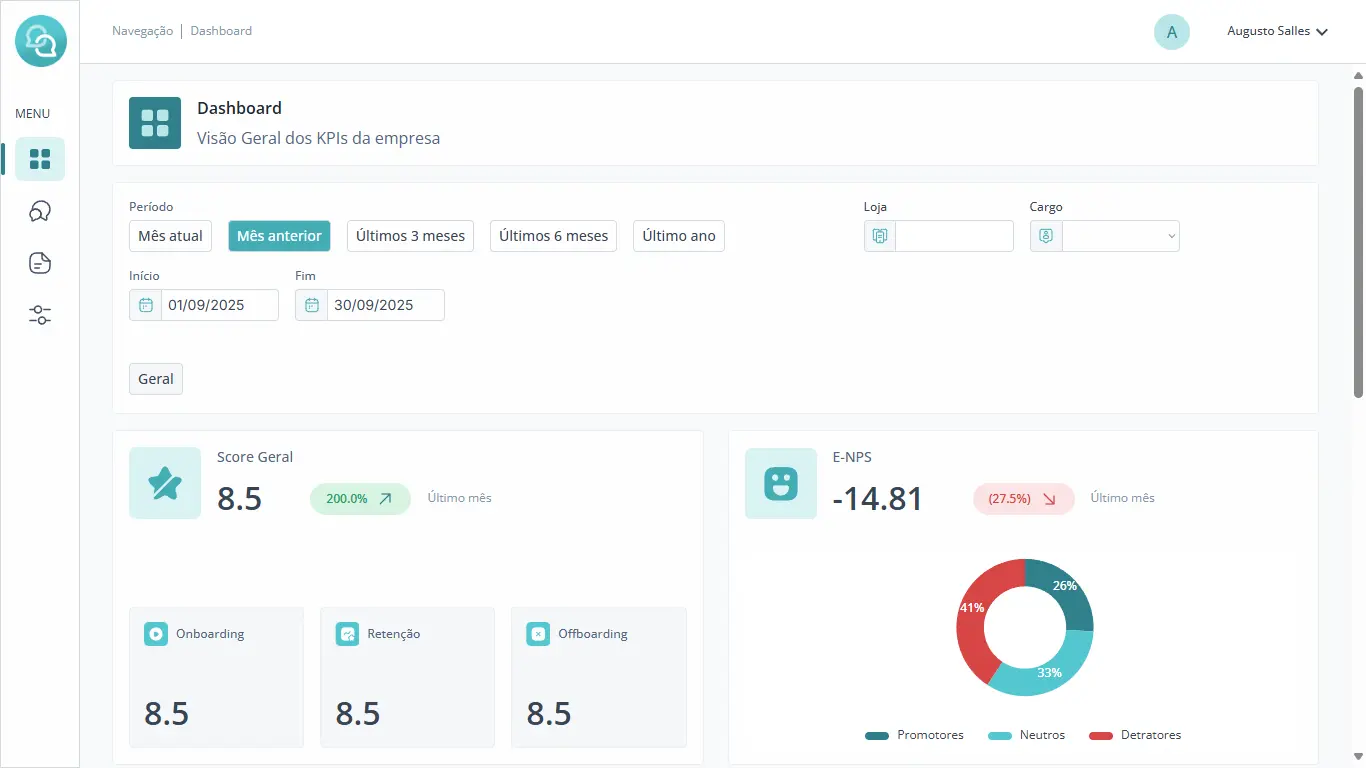Open the chat bubbles sidebar icon
Viewport: 1366px width, 768px height.
point(40,211)
